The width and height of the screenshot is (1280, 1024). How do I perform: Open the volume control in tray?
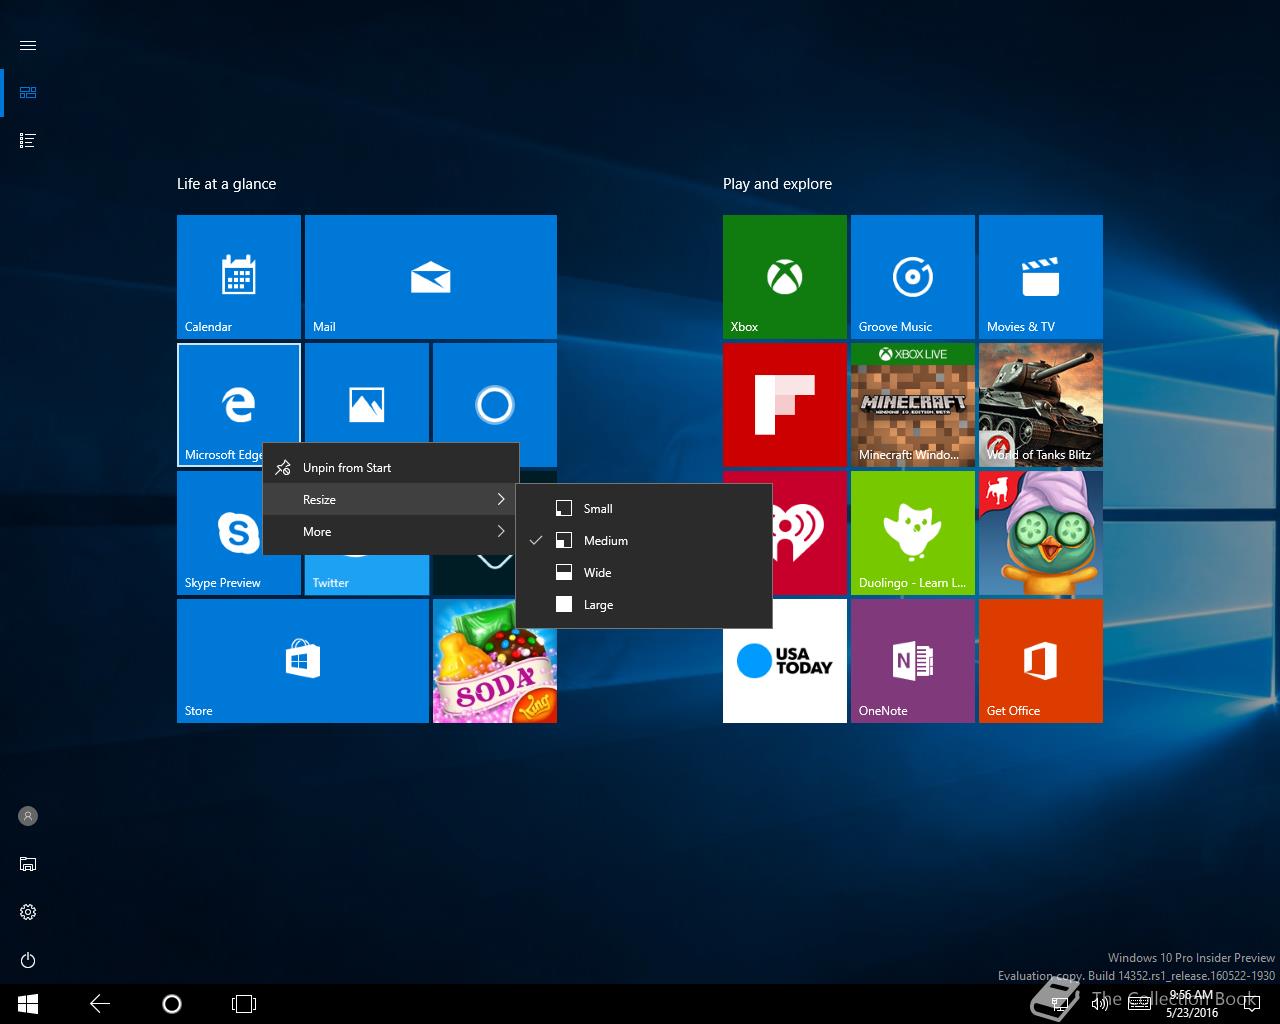pyautogui.click(x=1099, y=1003)
